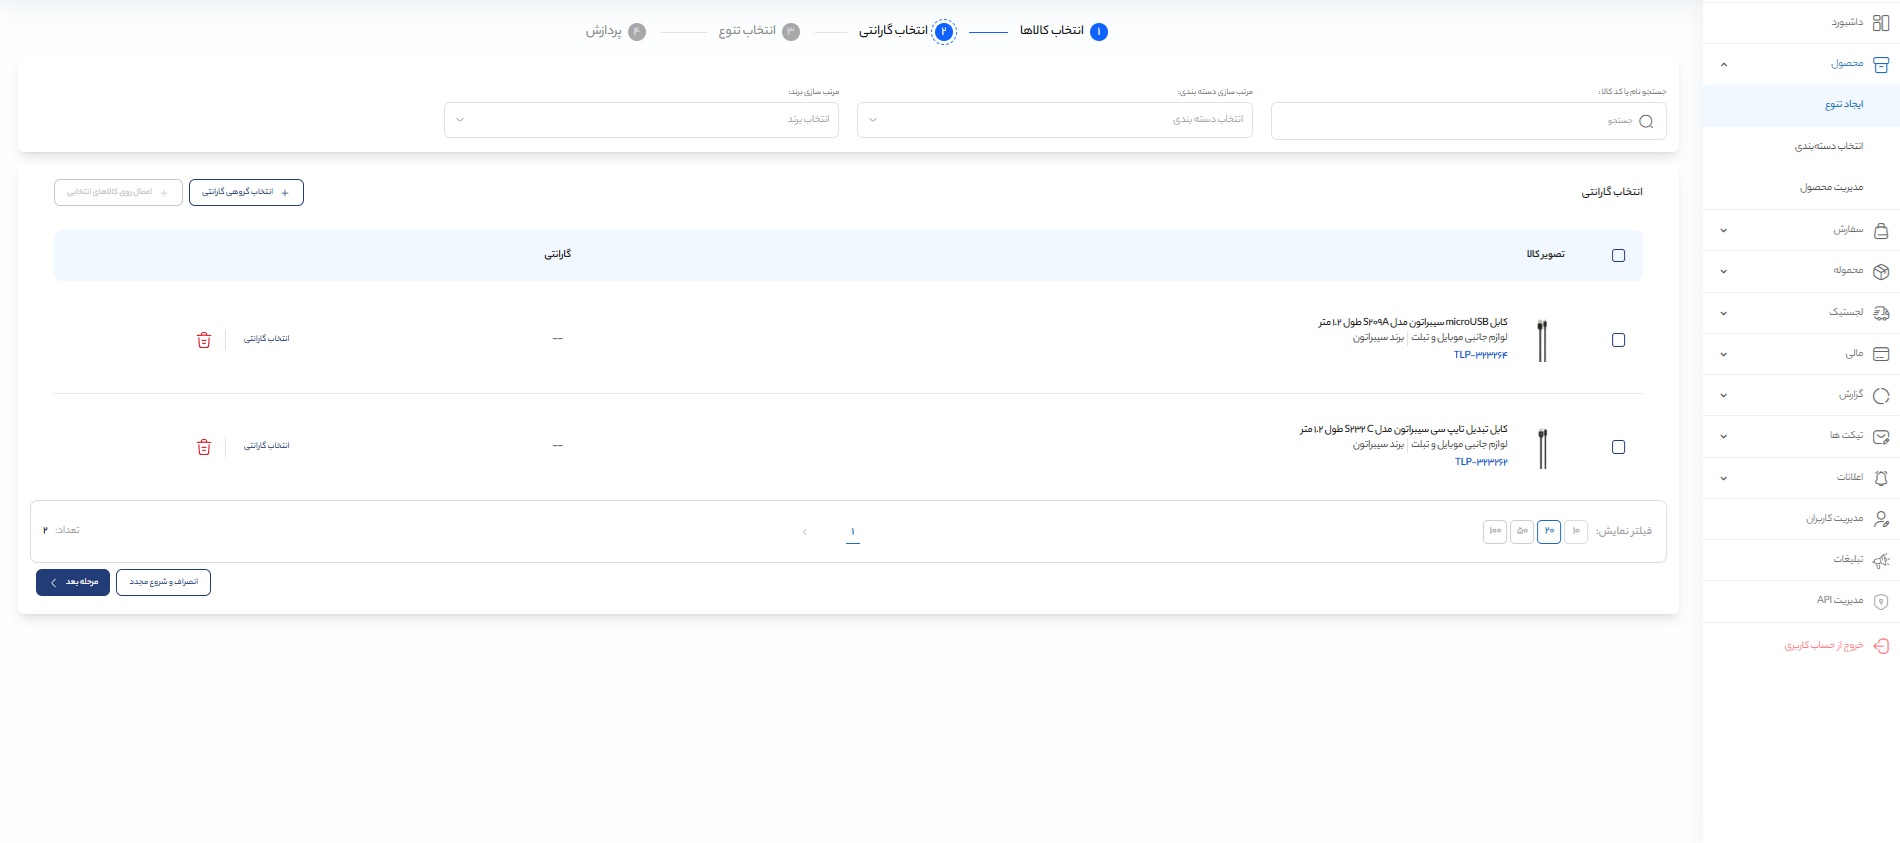Viewport: 1900px width, 843px height.
Task: Click the API management shield icon
Action: tap(1880, 601)
